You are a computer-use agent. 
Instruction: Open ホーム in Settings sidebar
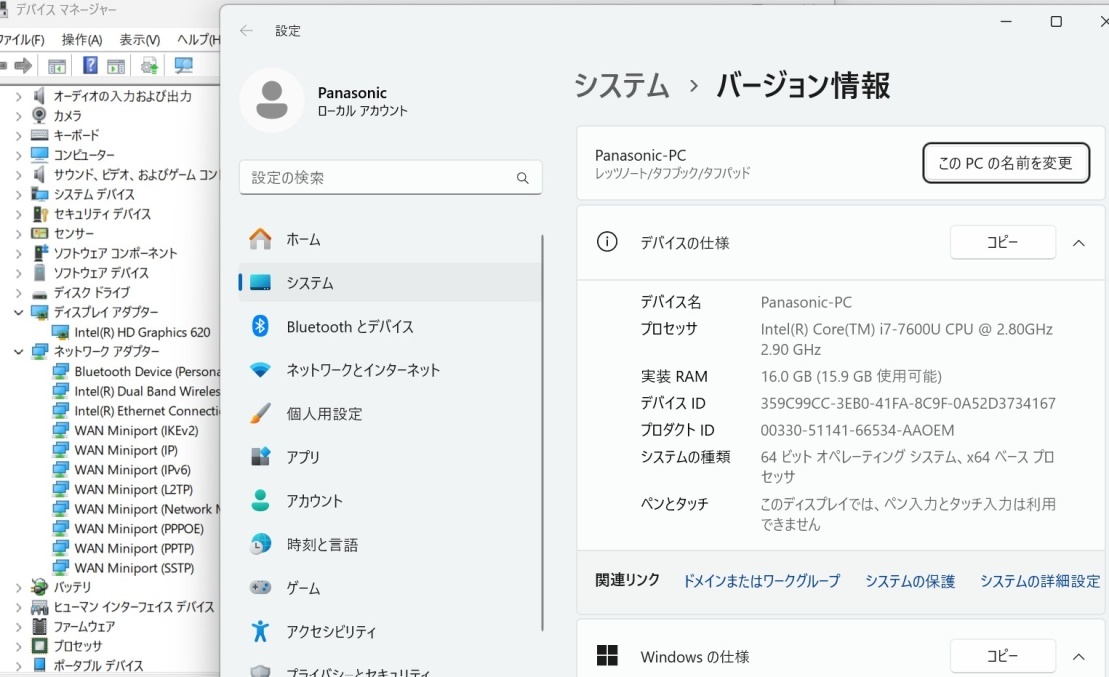pyautogui.click(x=390, y=240)
